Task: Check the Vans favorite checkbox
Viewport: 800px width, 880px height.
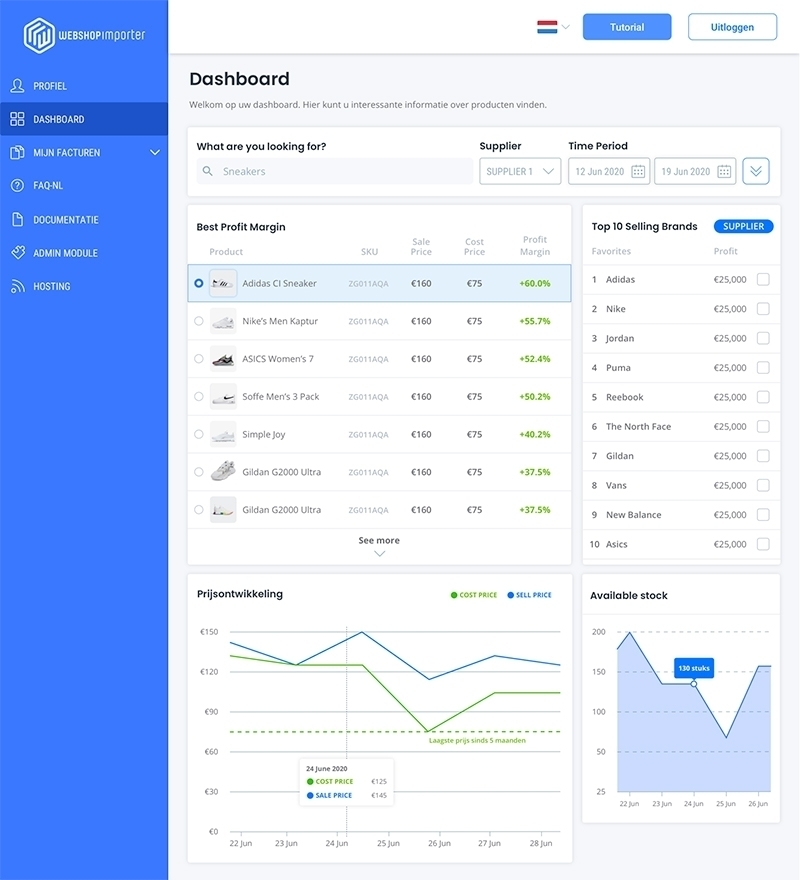Action: [763, 485]
